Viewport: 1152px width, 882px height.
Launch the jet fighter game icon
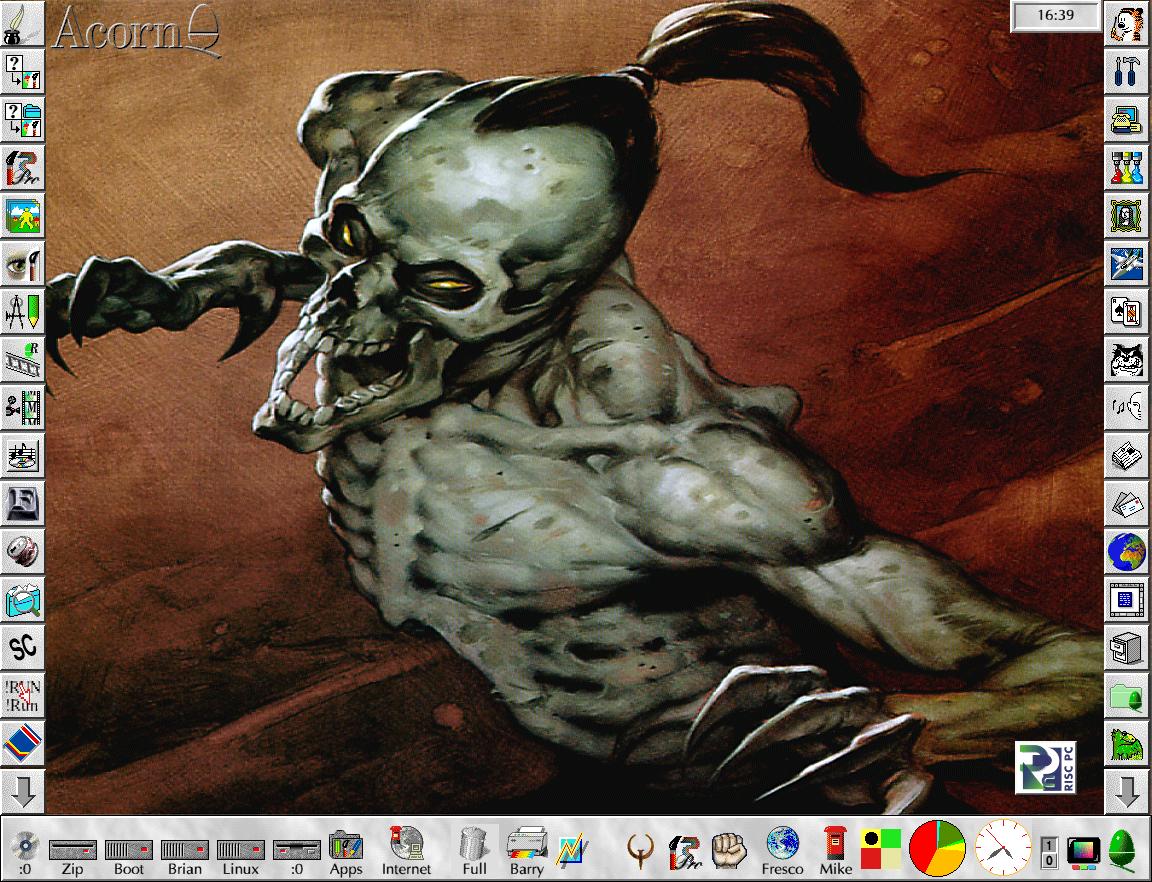(x=1126, y=264)
